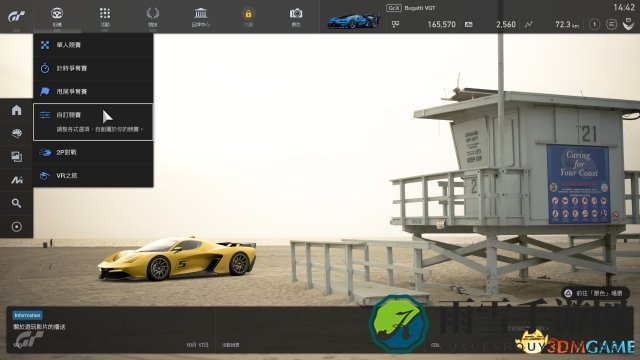
Task: Click the Information news panel
Action: pos(110,330)
